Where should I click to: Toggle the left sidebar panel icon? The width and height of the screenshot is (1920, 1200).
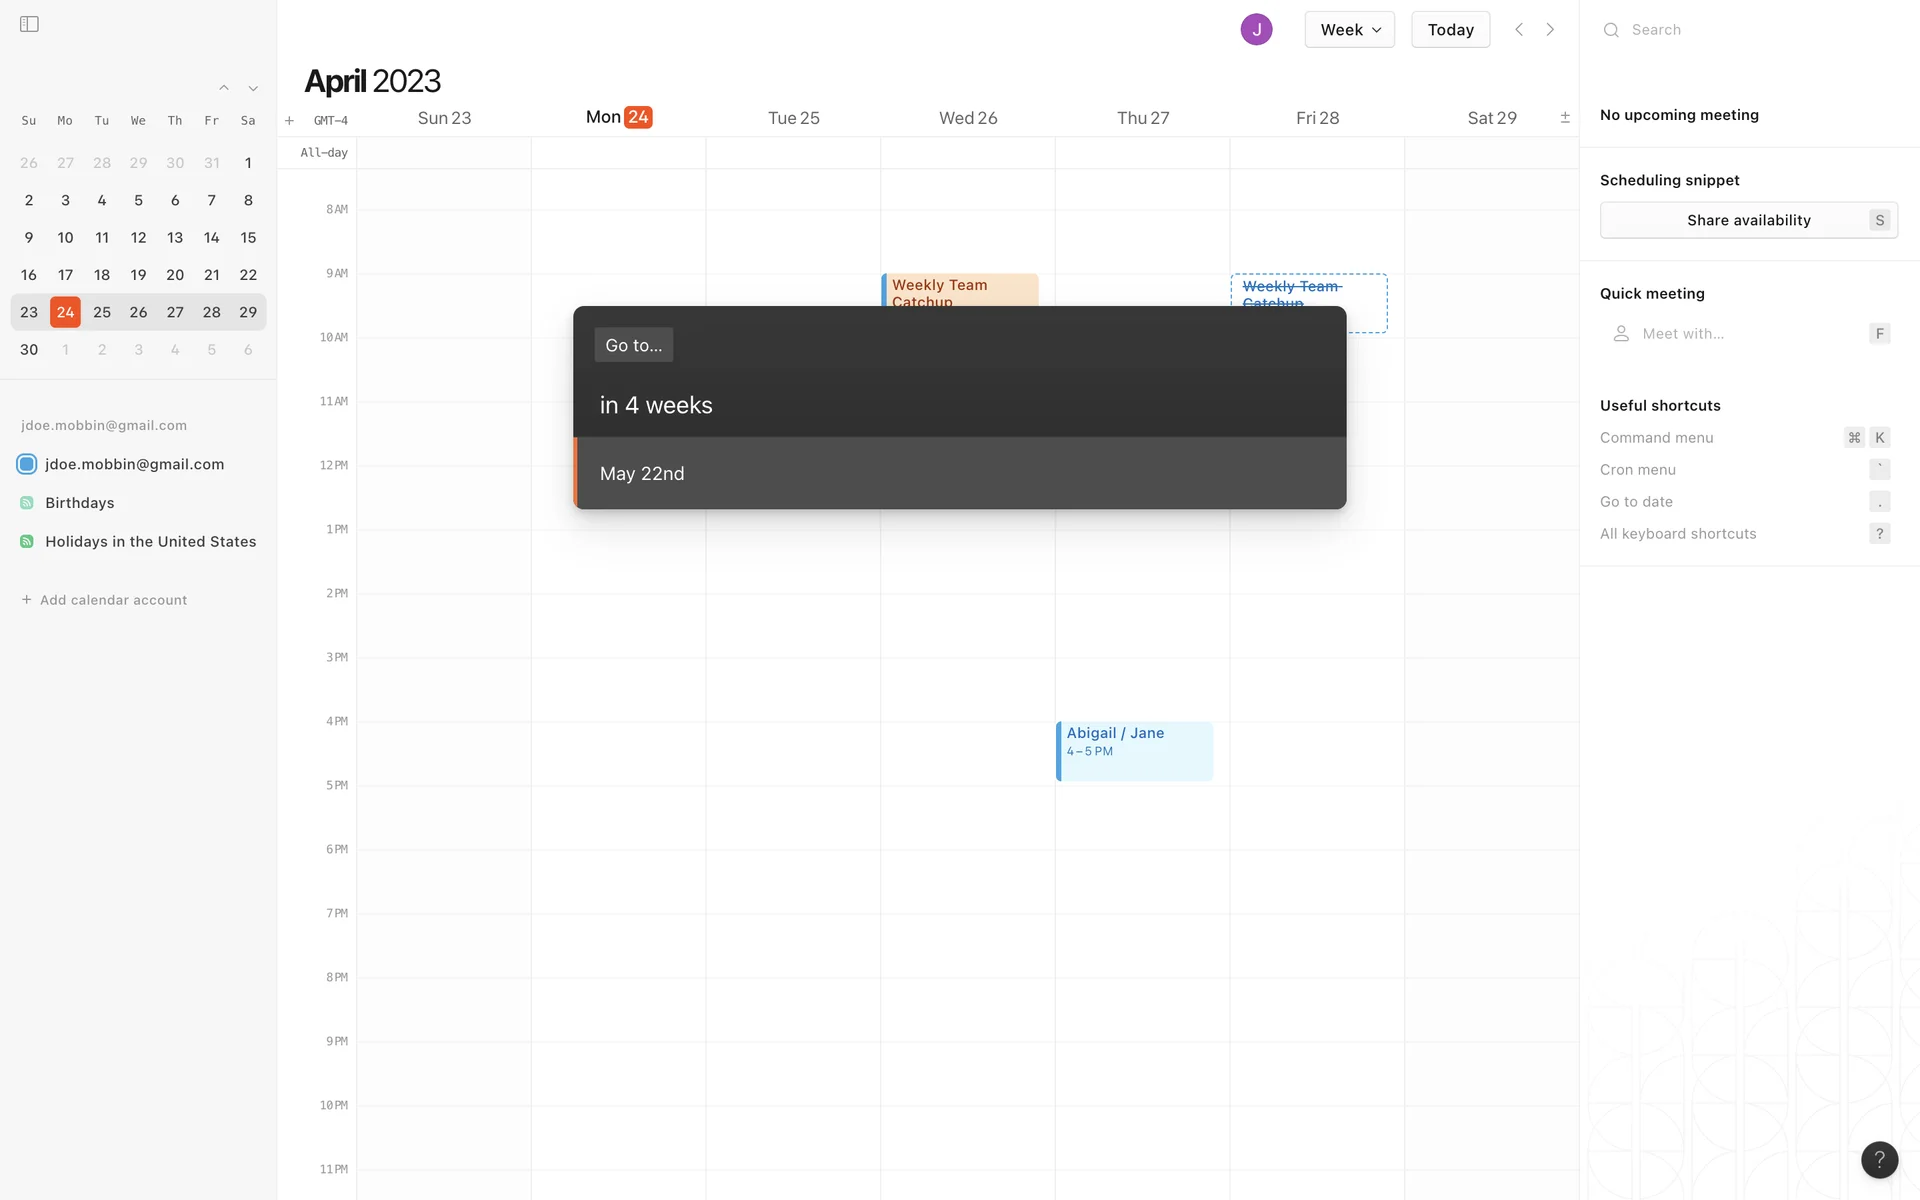29,24
